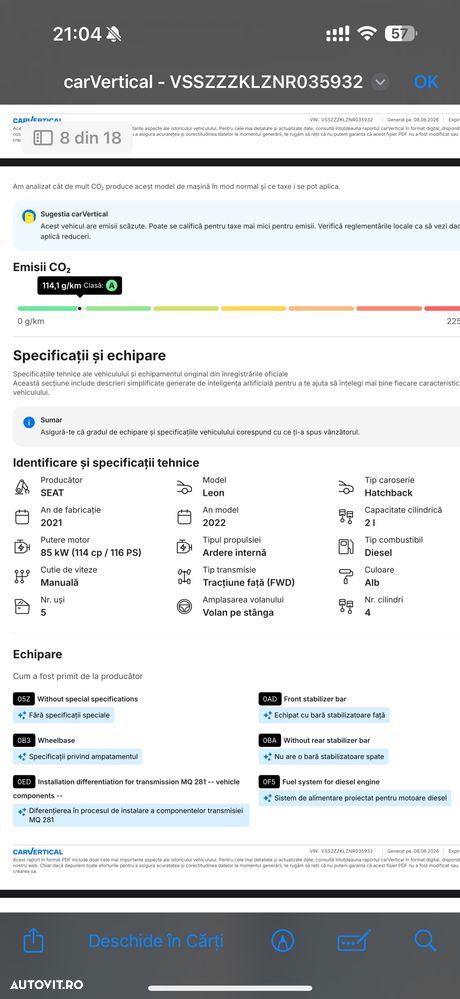Tap the 114,1 g/km emissions tooltip
Viewport: 460px width, 999px height.
click(x=79, y=286)
